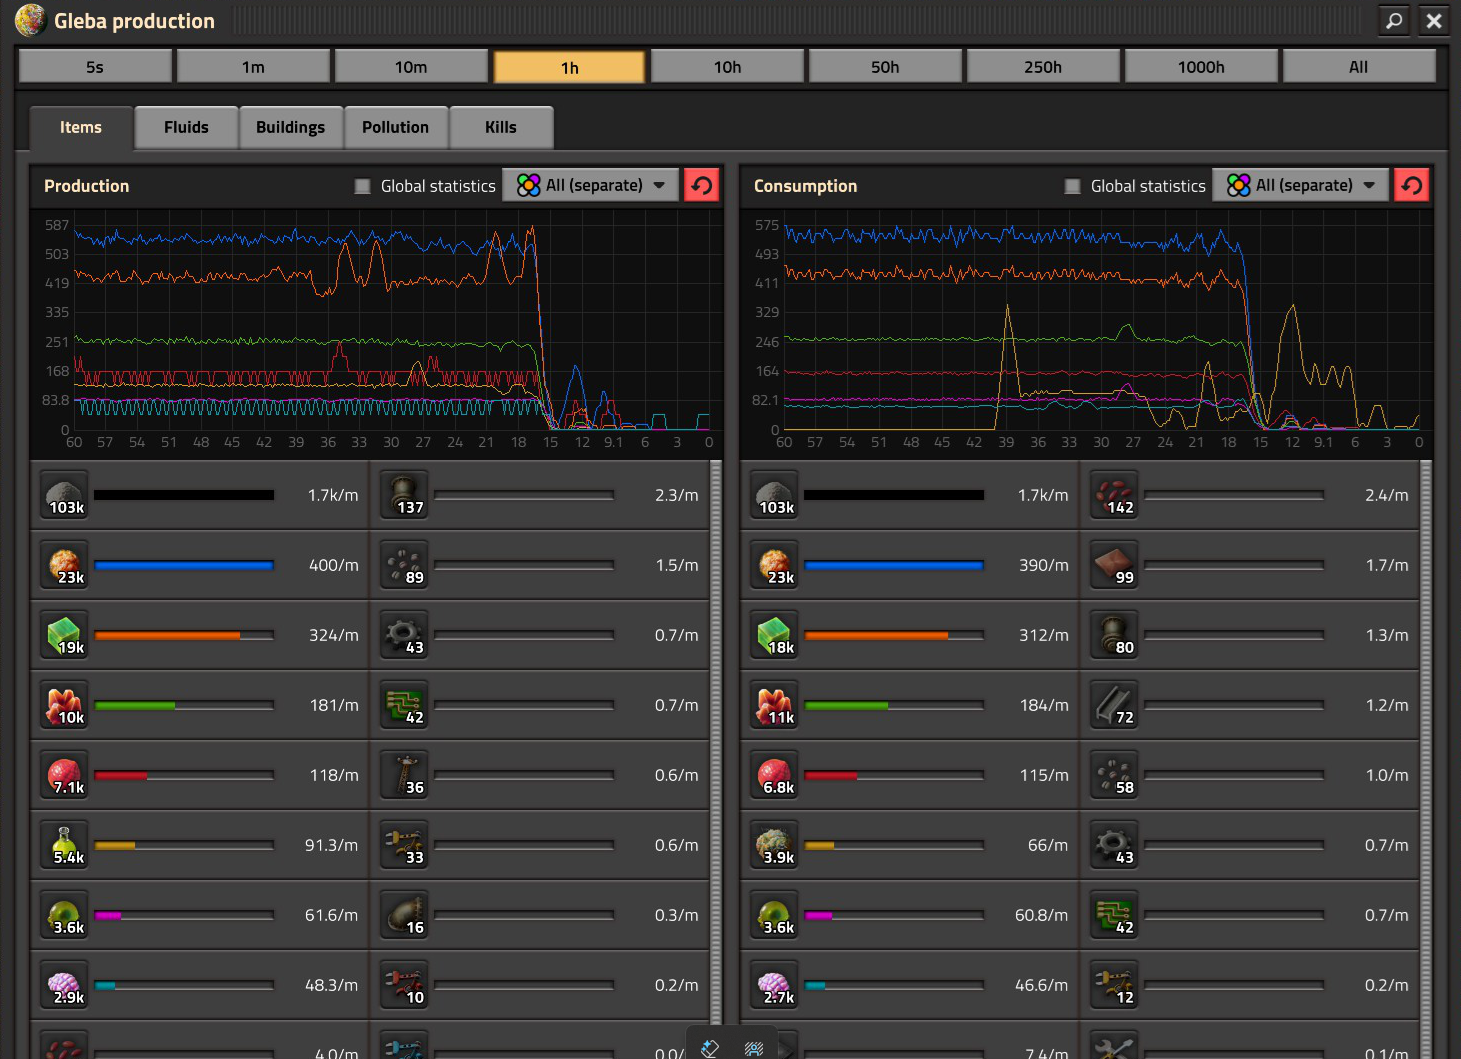1461x1059 pixels.
Task: Open the Buildings tab
Action: (x=290, y=128)
